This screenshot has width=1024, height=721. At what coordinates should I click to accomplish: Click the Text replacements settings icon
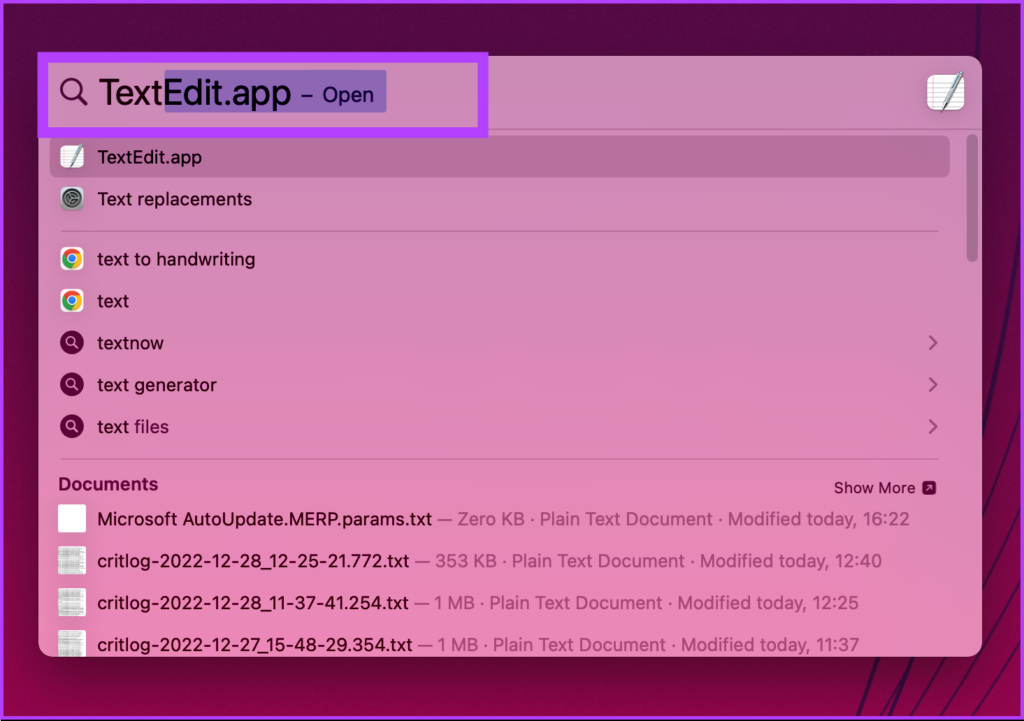72,199
